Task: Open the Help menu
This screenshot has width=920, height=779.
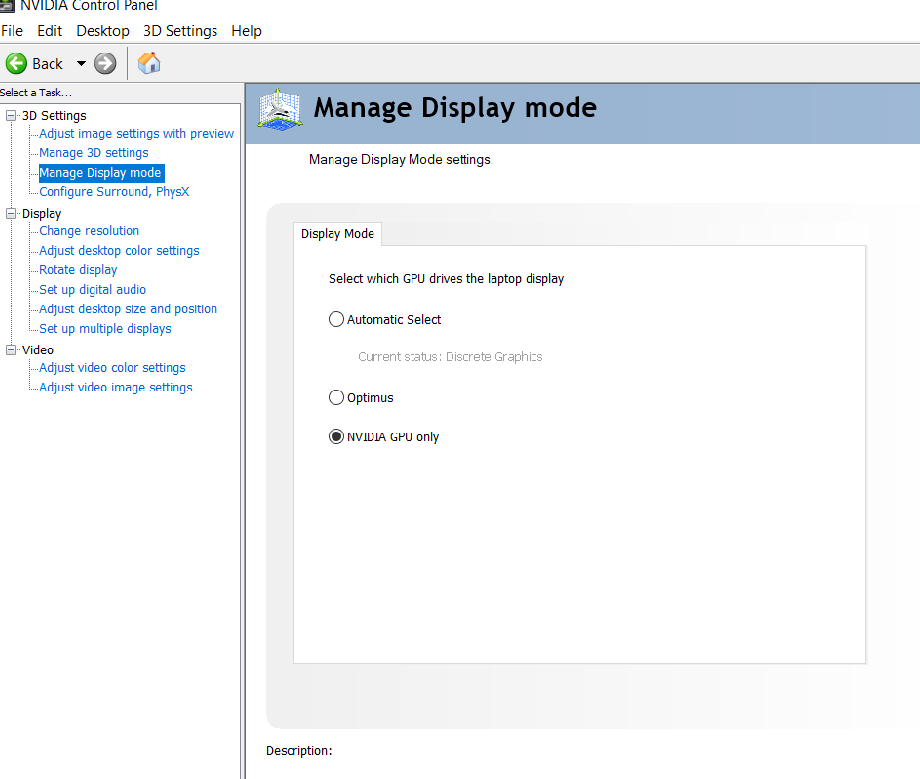Action: 246,31
